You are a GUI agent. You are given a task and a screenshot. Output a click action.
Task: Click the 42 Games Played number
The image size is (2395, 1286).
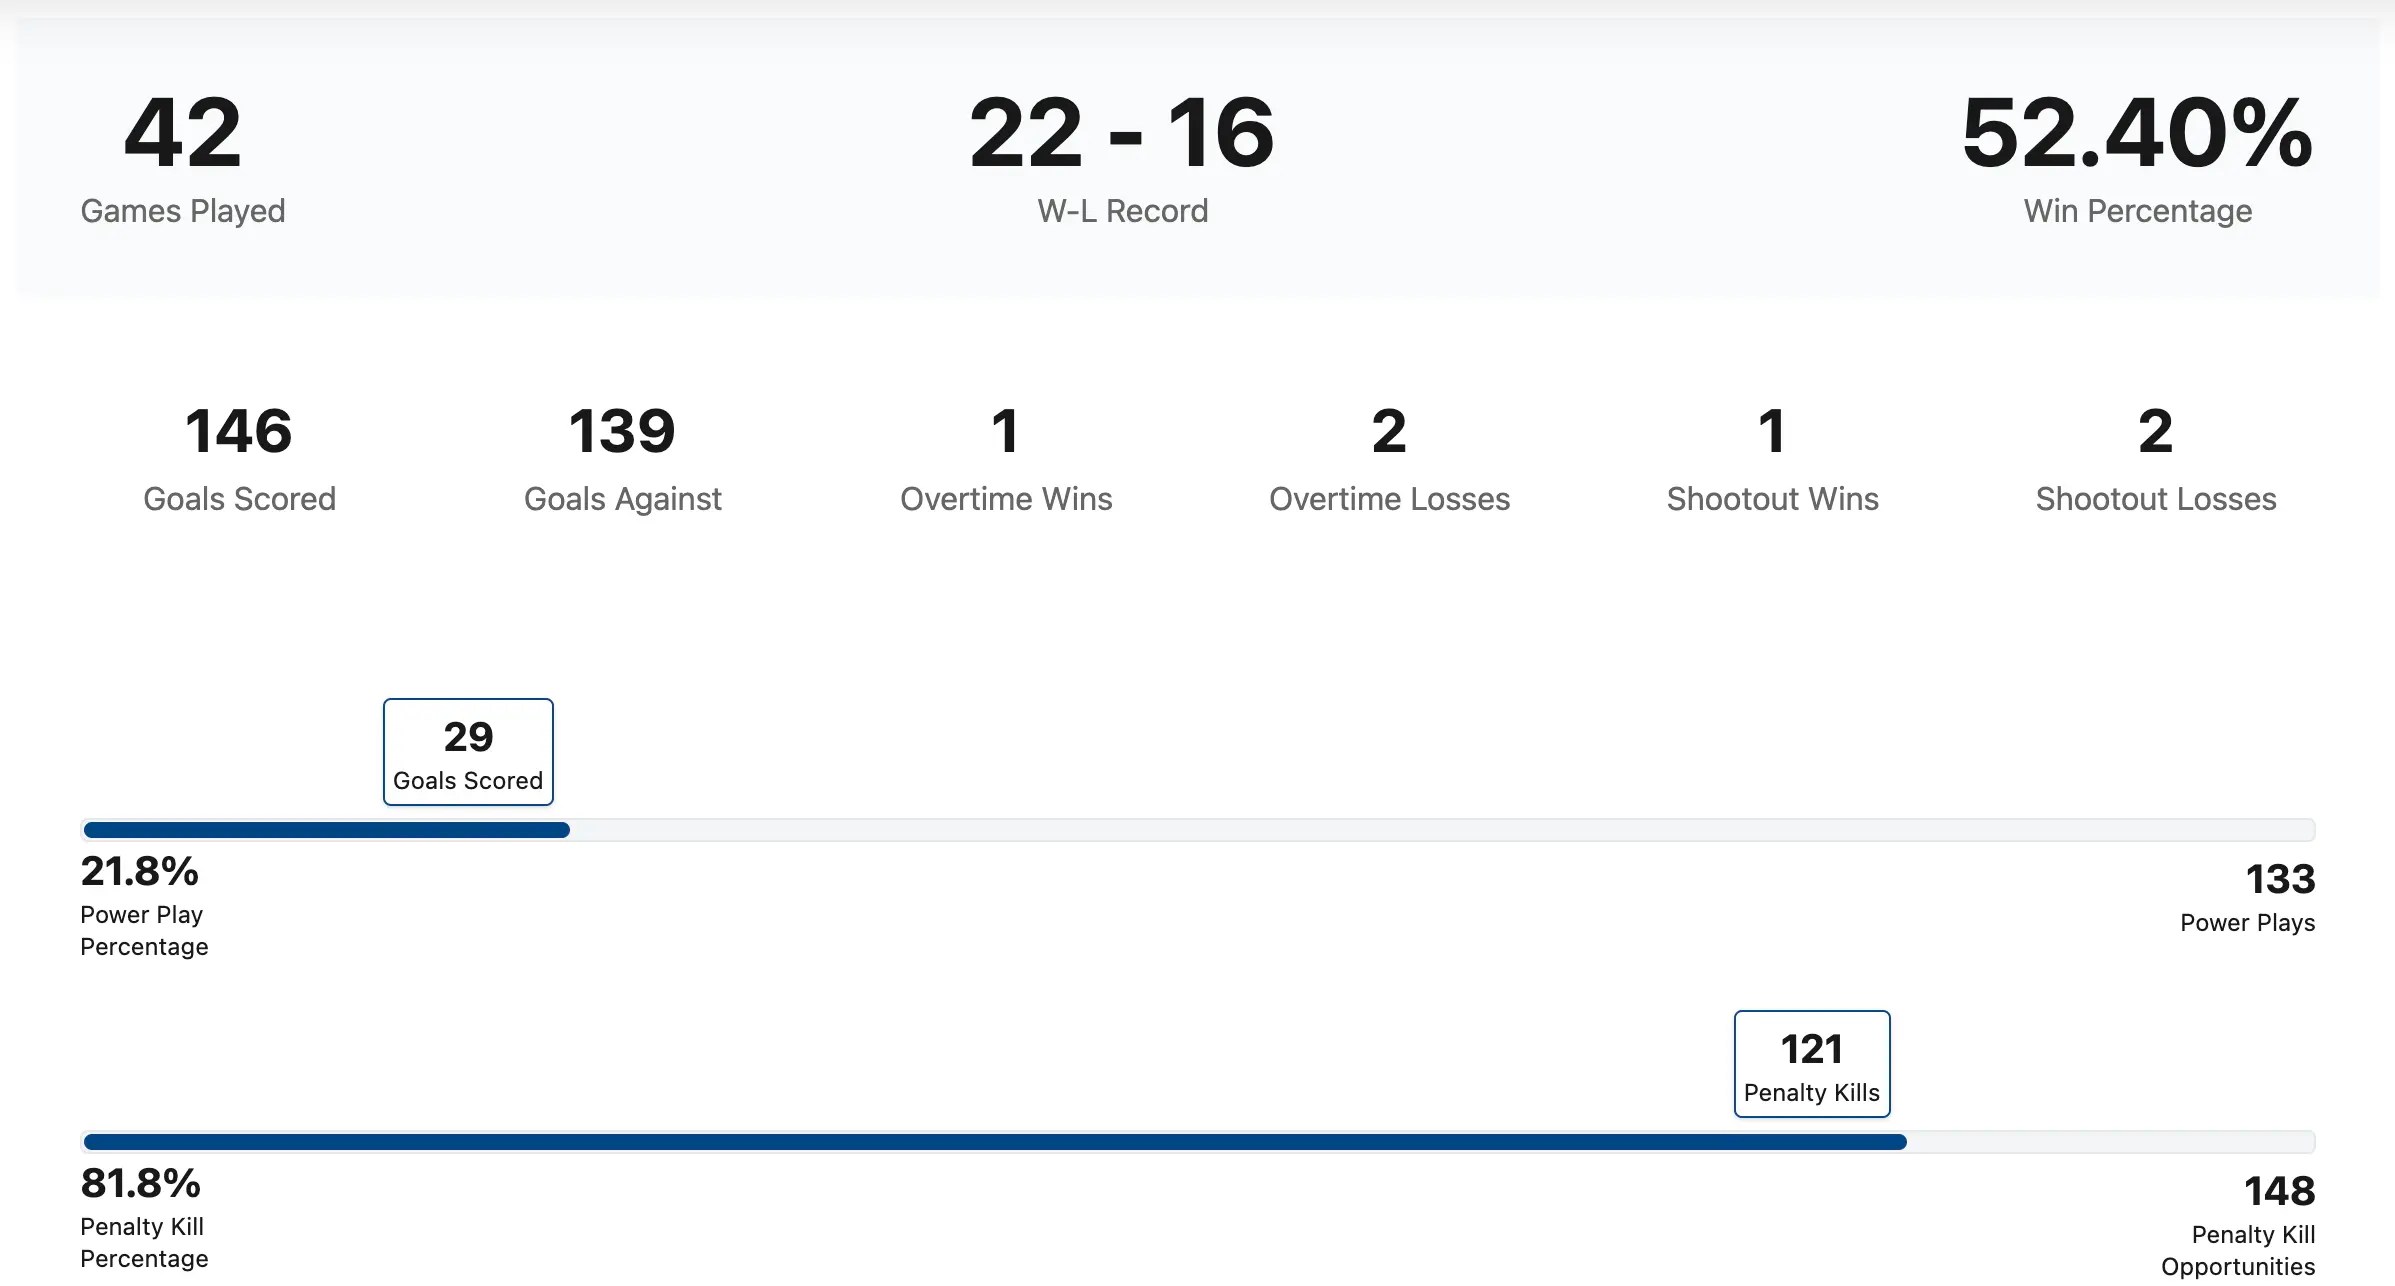click(x=182, y=133)
